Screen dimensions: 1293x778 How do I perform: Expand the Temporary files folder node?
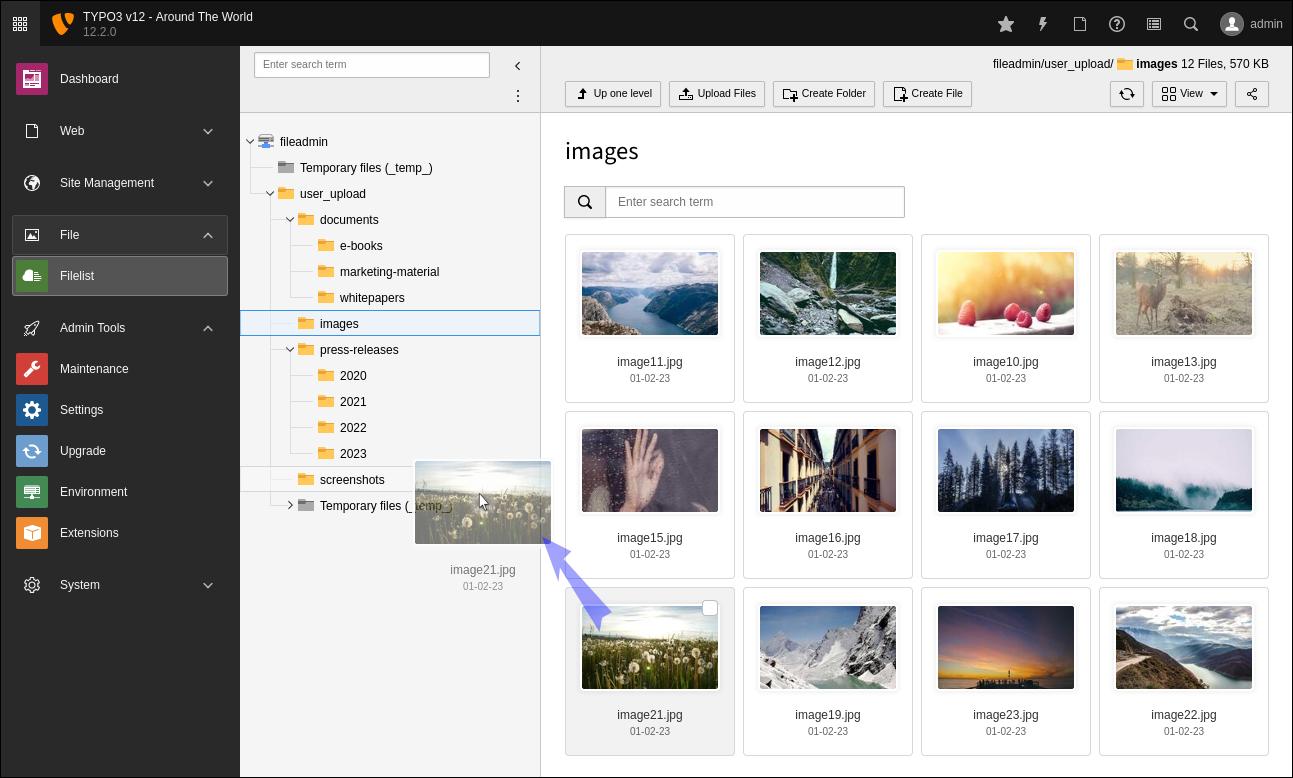click(290, 505)
